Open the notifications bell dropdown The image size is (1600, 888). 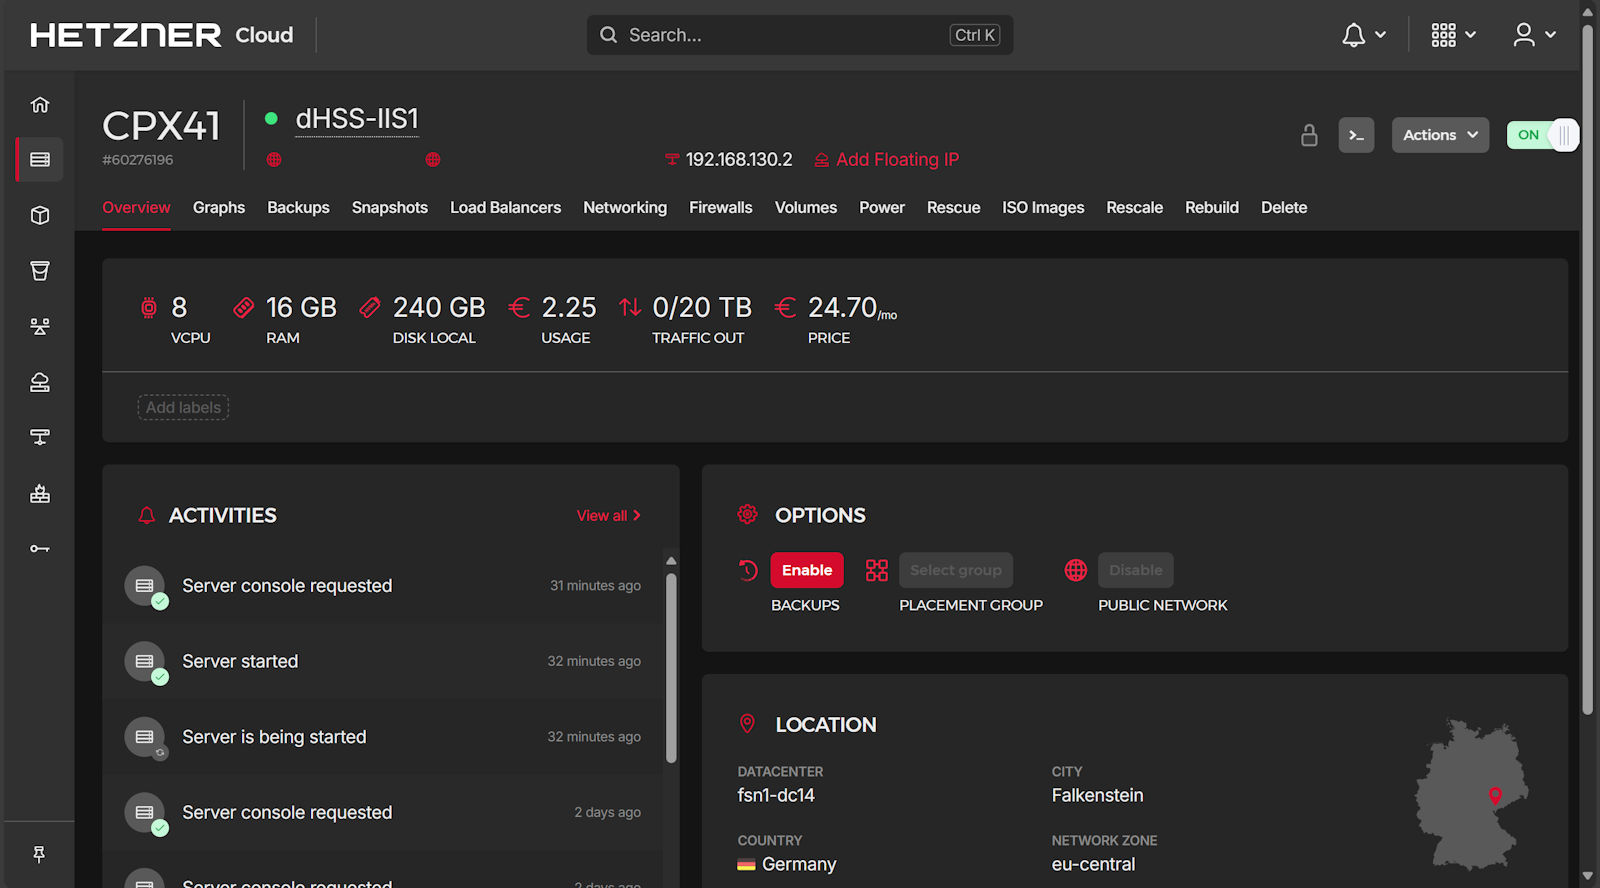(x=1363, y=35)
